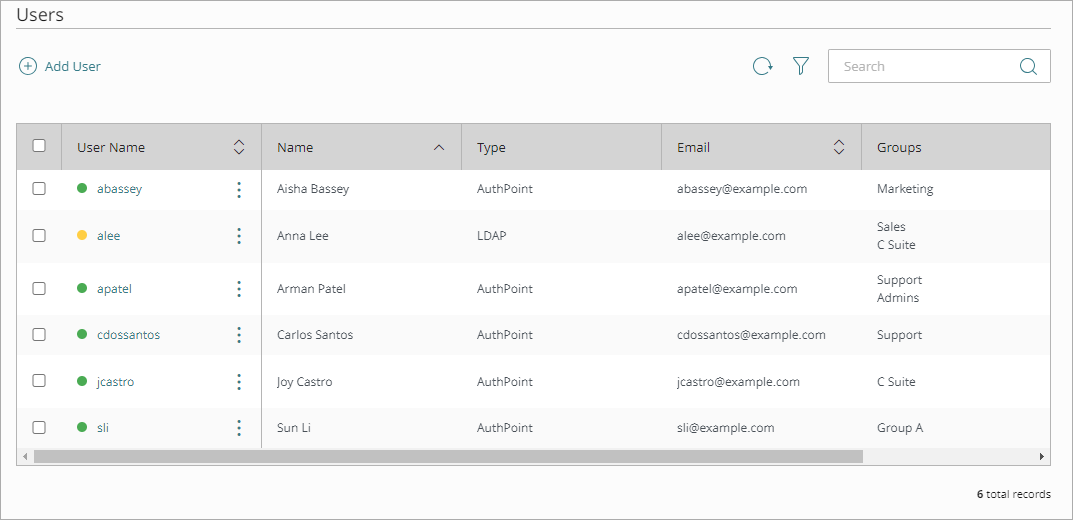Open the three-dot menu for alee
1073x520 pixels.
[239, 236]
